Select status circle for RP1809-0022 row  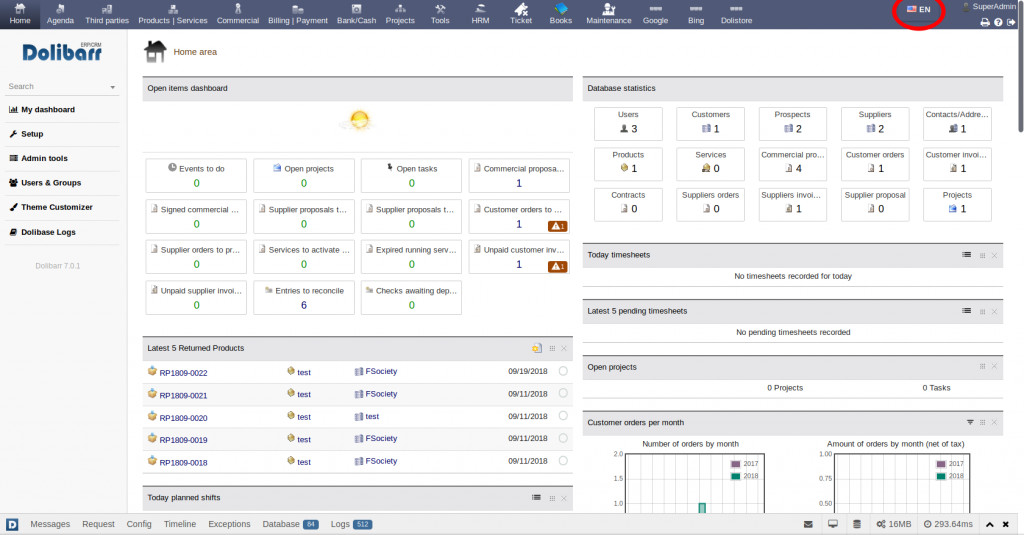click(x=563, y=371)
